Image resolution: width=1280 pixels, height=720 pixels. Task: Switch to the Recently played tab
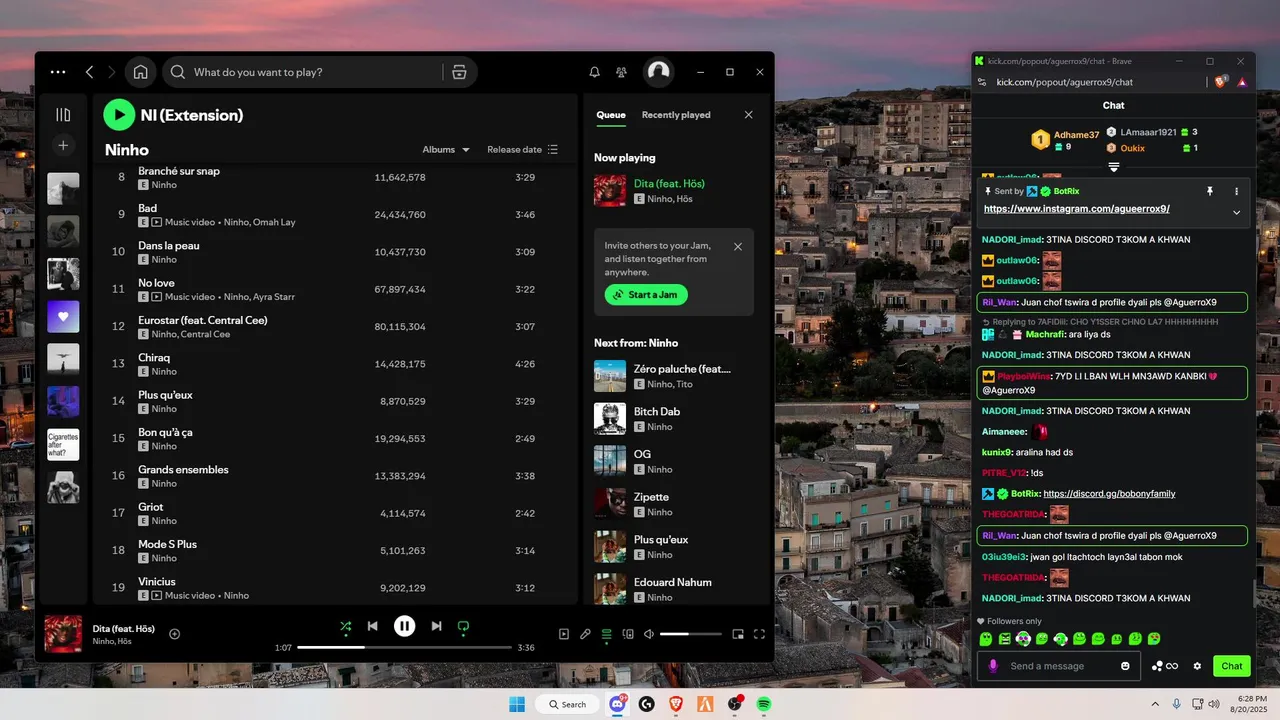click(x=676, y=115)
